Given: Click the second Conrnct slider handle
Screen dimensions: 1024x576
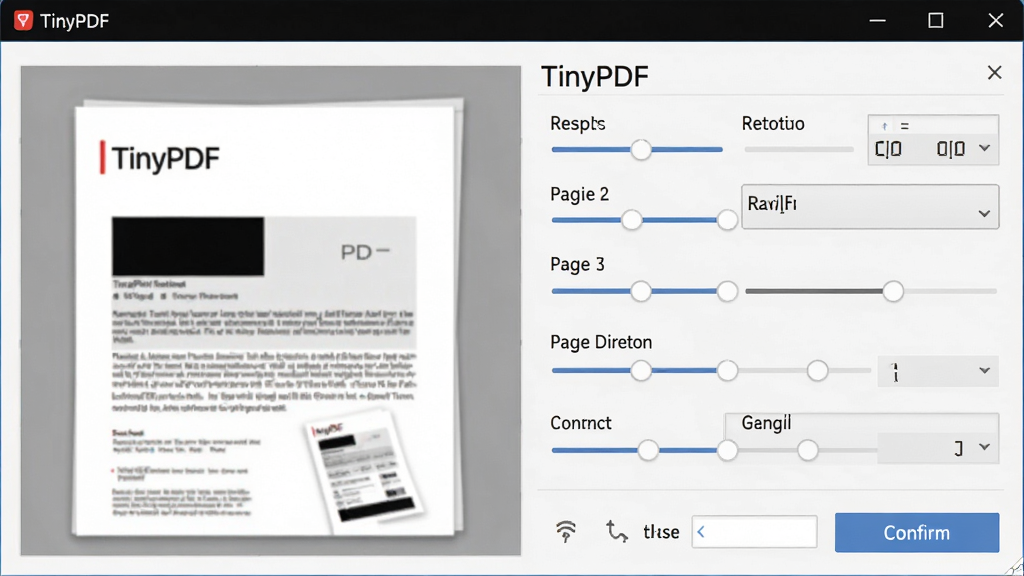Looking at the screenshot, I should tap(727, 450).
